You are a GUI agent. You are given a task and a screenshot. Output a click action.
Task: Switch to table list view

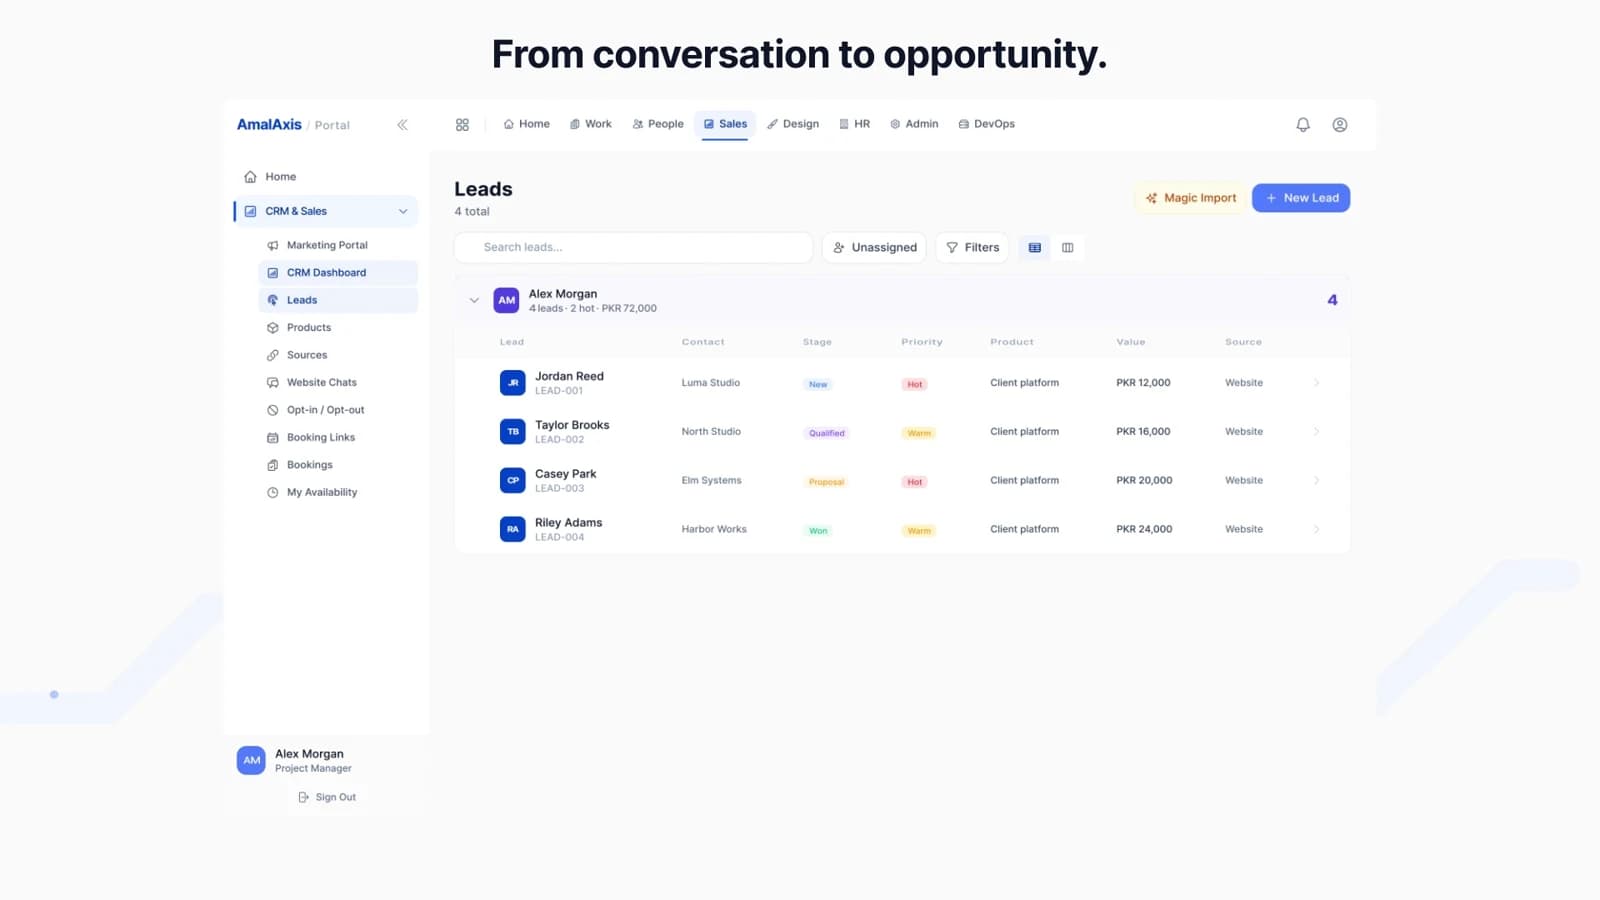coord(1035,248)
